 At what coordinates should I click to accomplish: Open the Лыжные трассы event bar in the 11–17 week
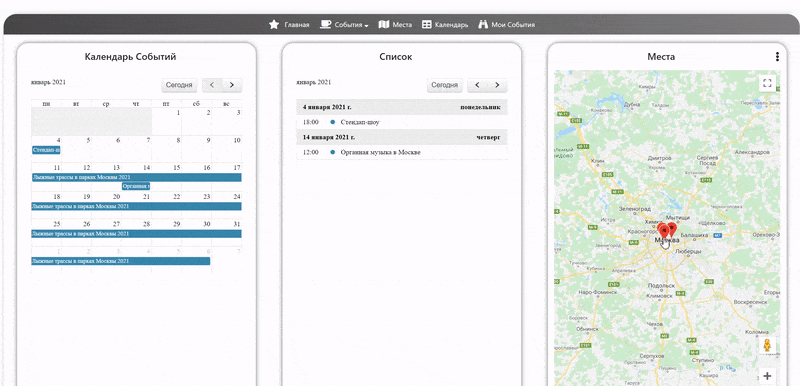point(136,177)
